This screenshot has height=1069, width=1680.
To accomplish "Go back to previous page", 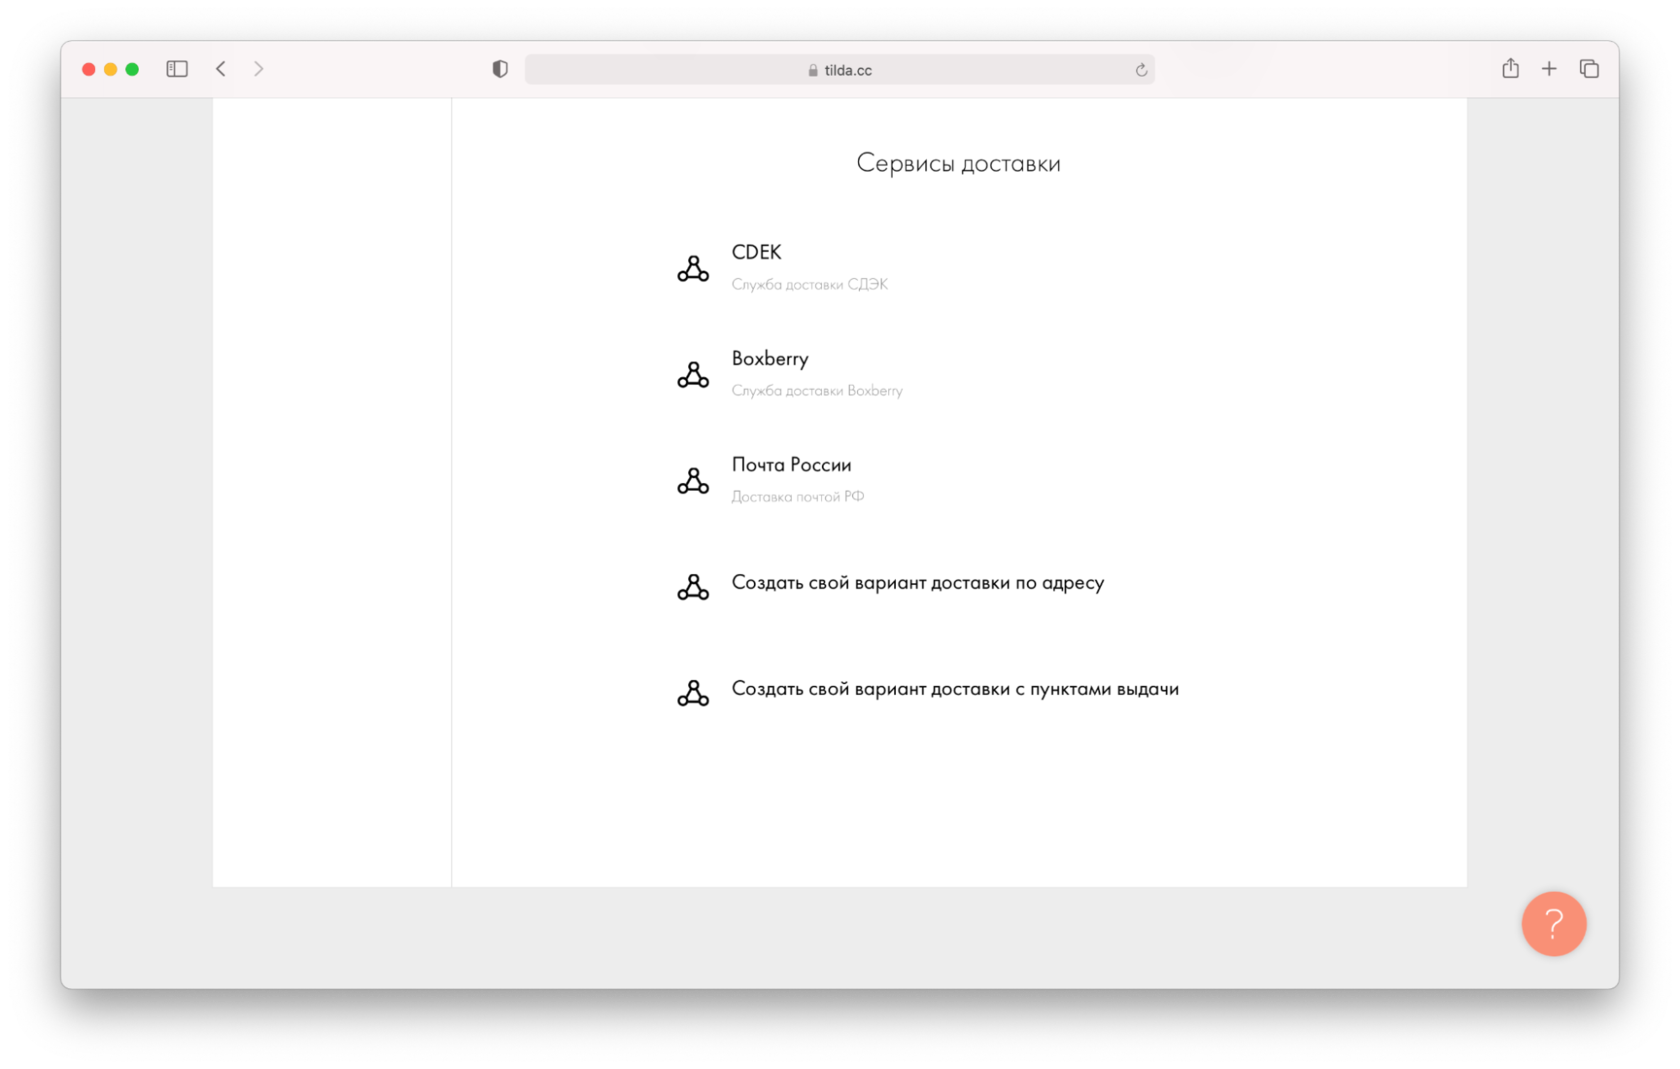I will [x=221, y=69].
